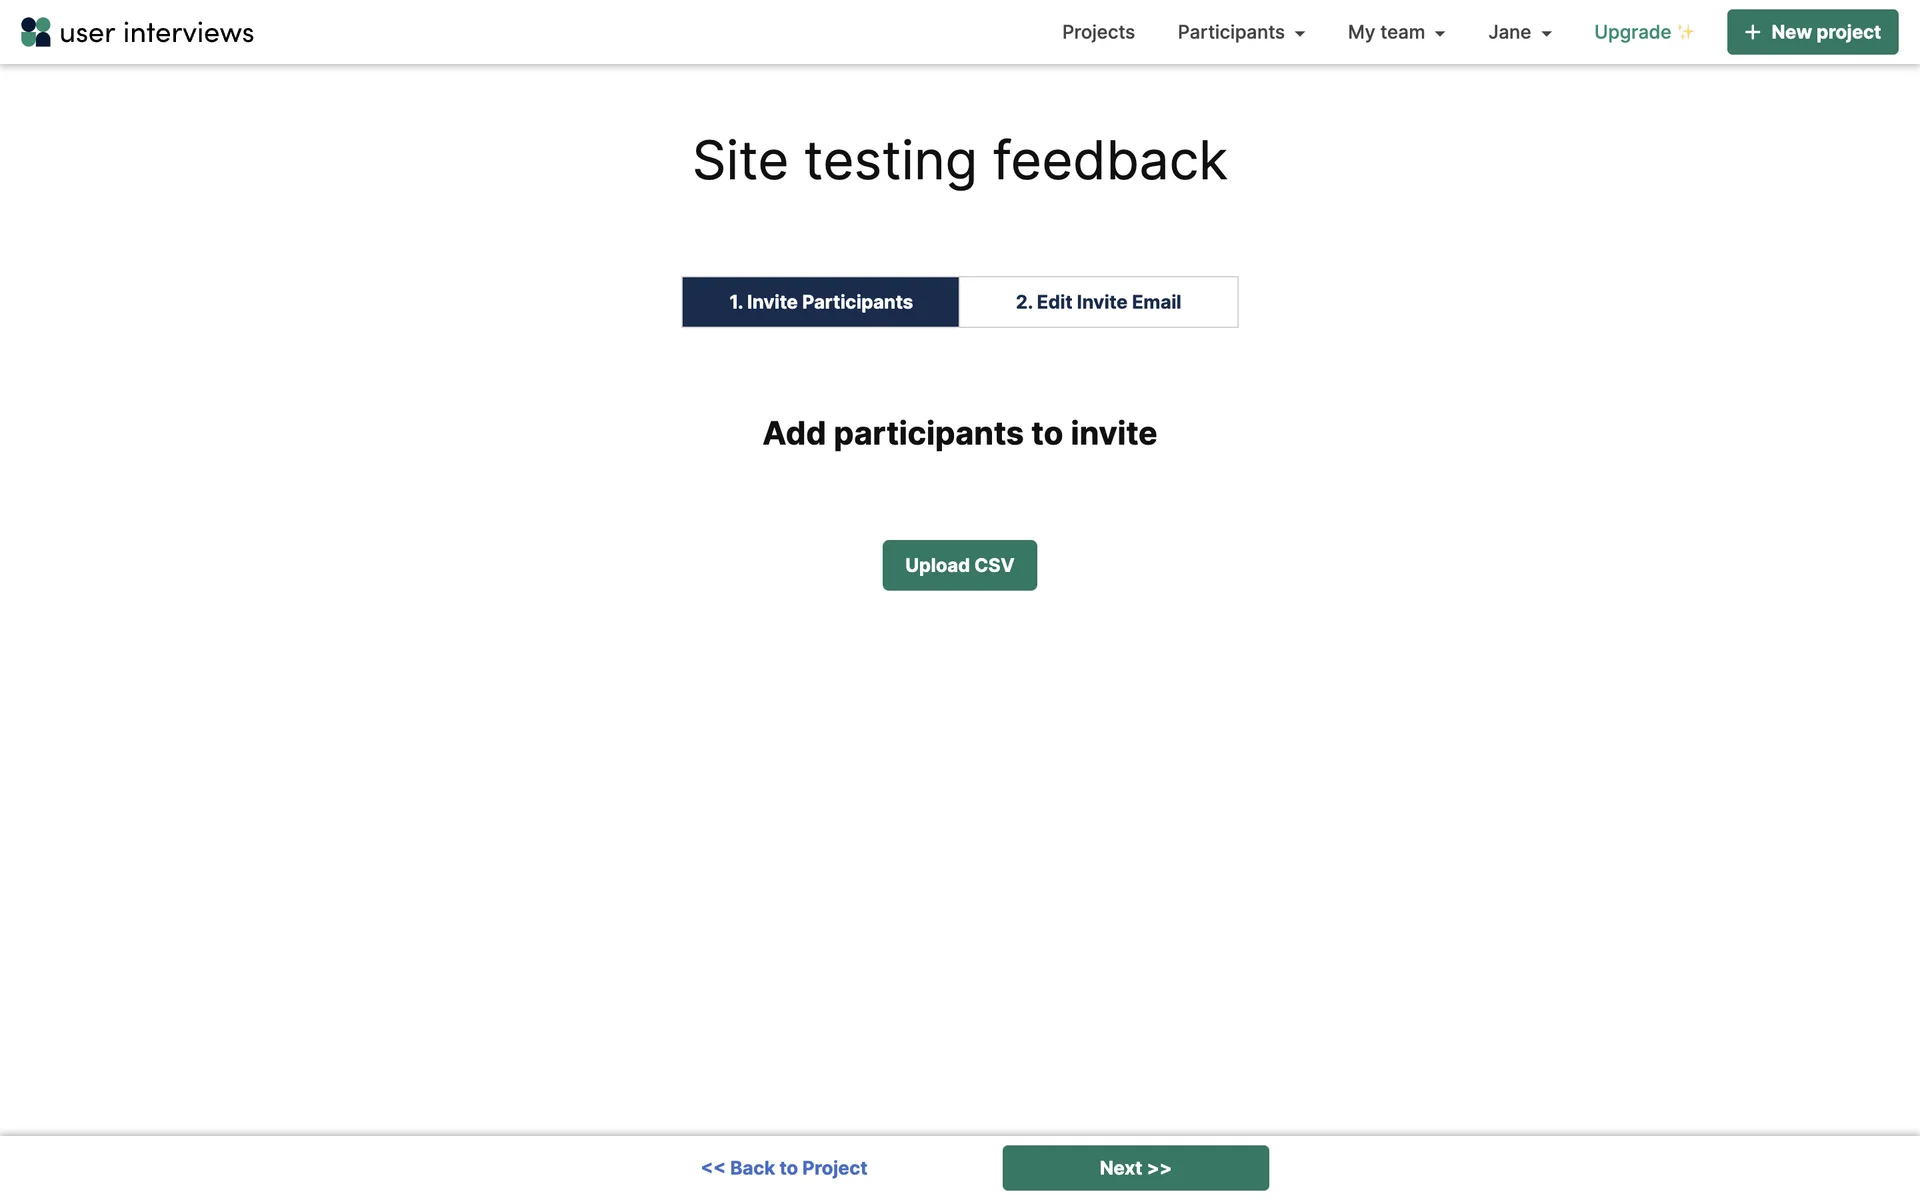This screenshot has height=1200, width=1920.
Task: Click the plus icon in New project
Action: (1752, 32)
